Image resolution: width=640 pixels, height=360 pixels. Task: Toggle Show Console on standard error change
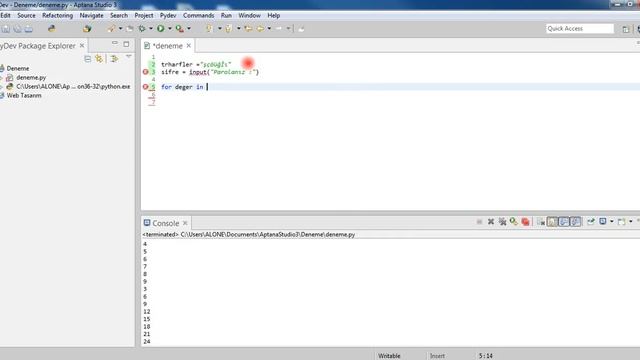[x=575, y=222]
